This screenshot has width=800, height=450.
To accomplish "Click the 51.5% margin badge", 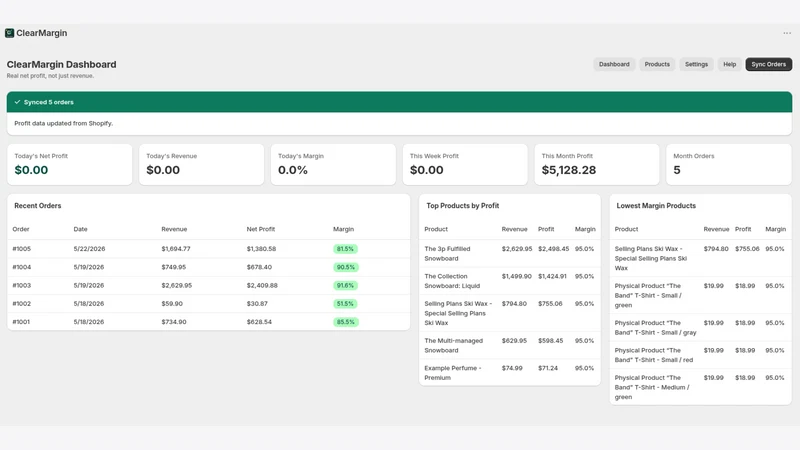I will pyautogui.click(x=345, y=304).
